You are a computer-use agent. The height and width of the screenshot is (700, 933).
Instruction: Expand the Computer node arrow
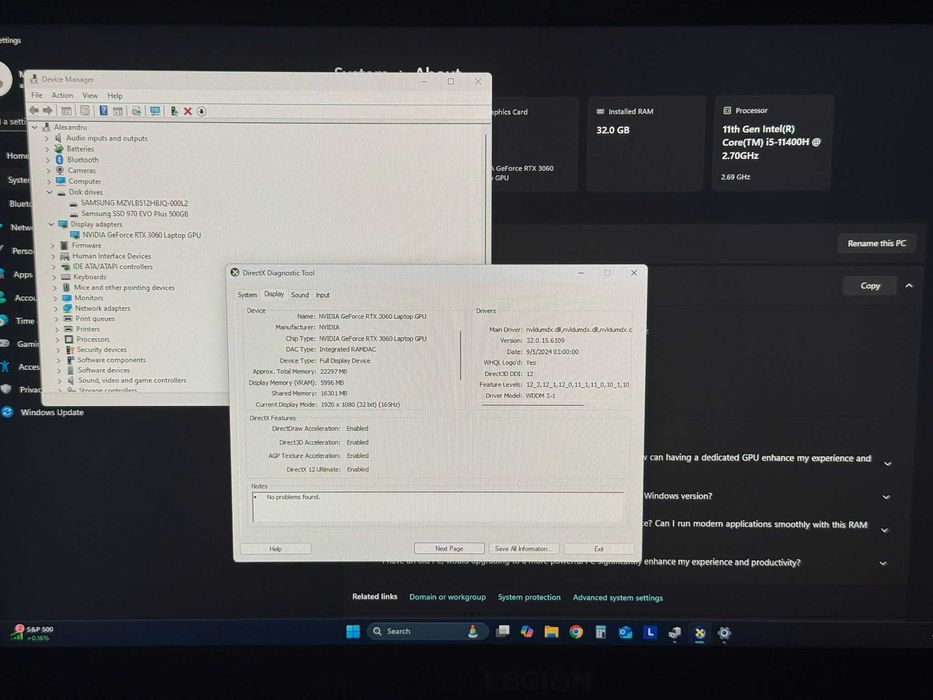point(48,181)
